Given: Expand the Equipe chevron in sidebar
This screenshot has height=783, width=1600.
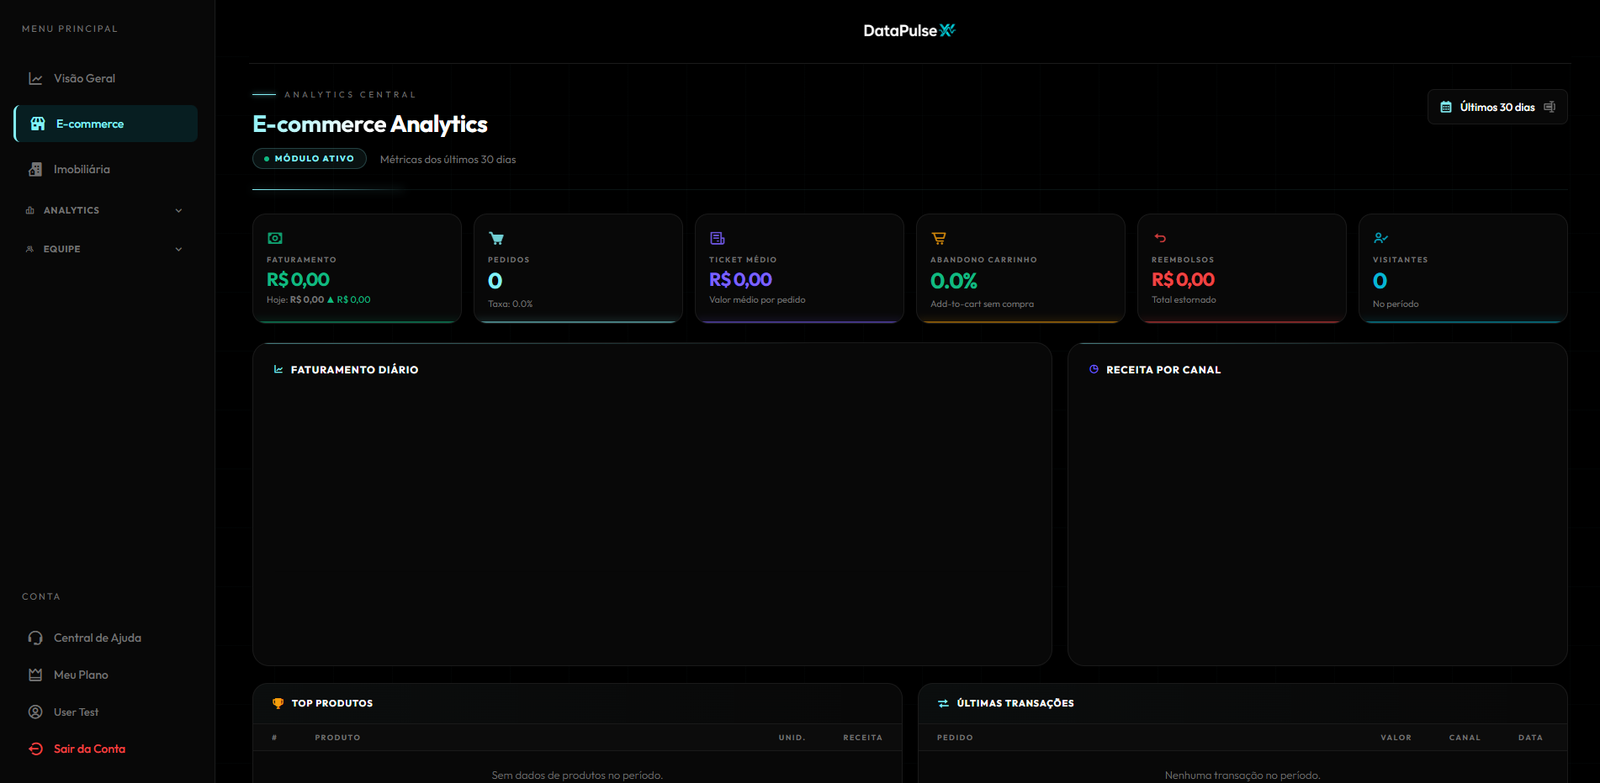Looking at the screenshot, I should pos(179,249).
